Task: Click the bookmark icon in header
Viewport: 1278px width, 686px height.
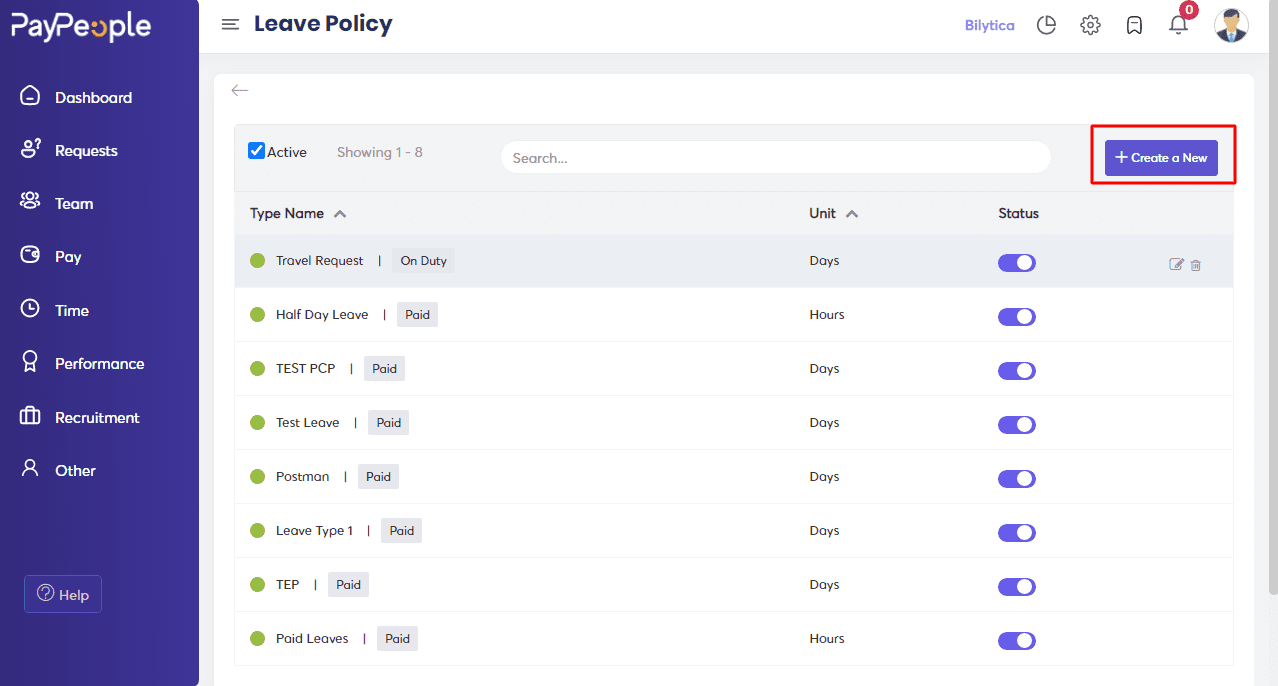Action: 1134,25
